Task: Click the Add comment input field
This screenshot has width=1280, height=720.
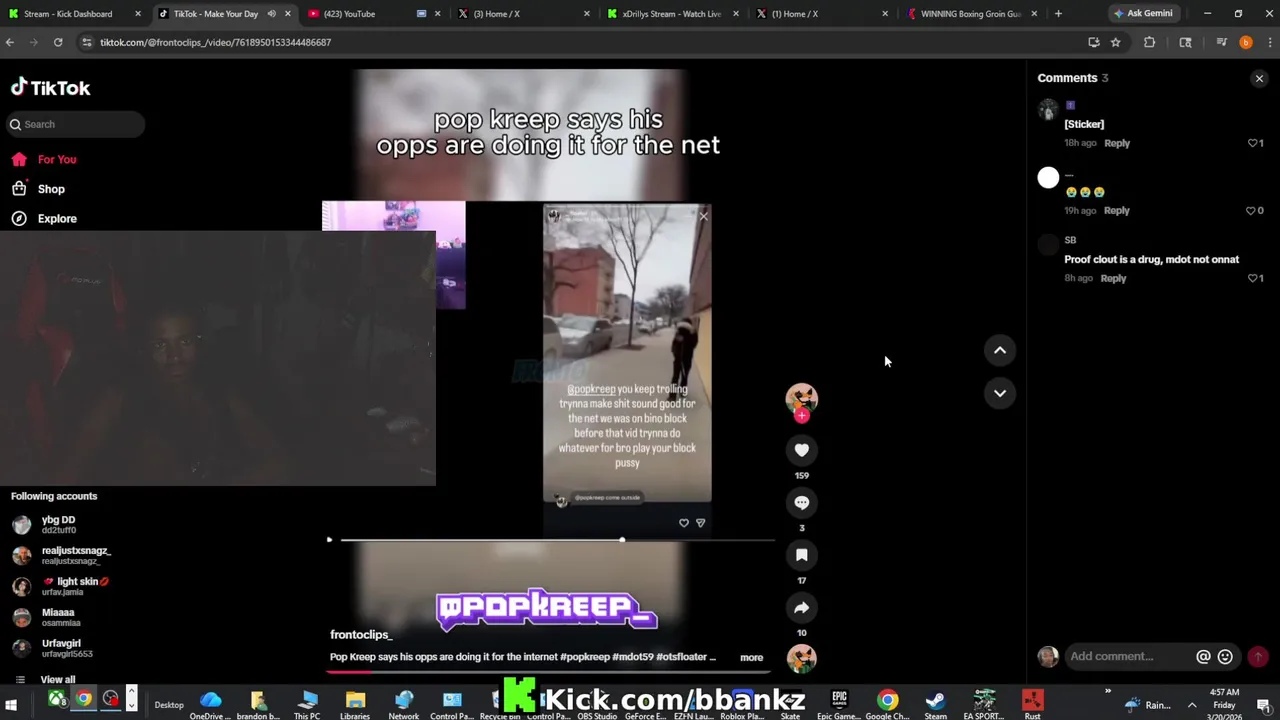Action: click(1129, 656)
